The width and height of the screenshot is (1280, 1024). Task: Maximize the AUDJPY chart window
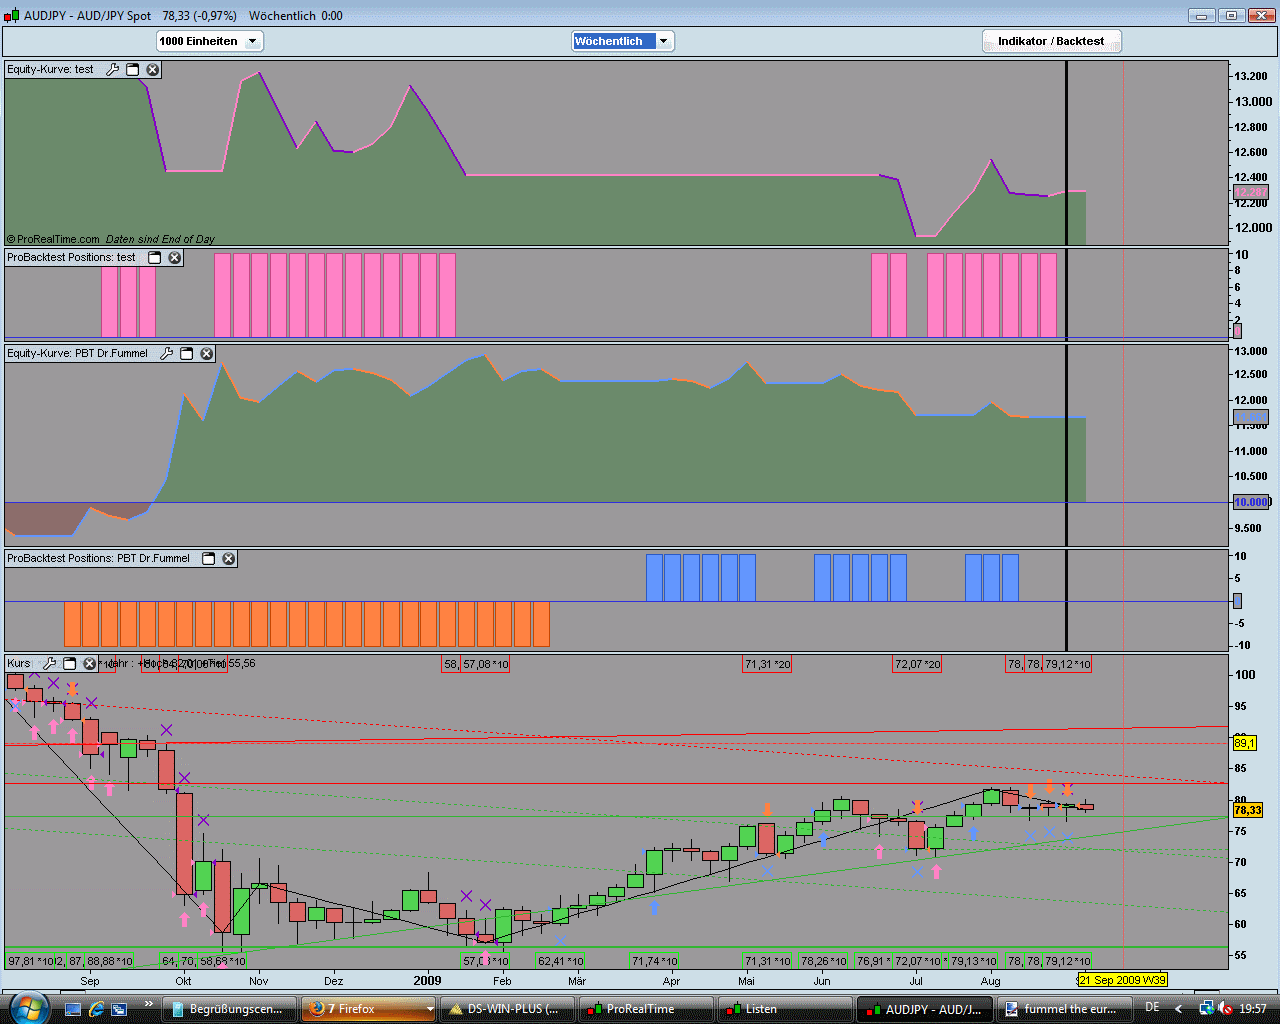1231,15
